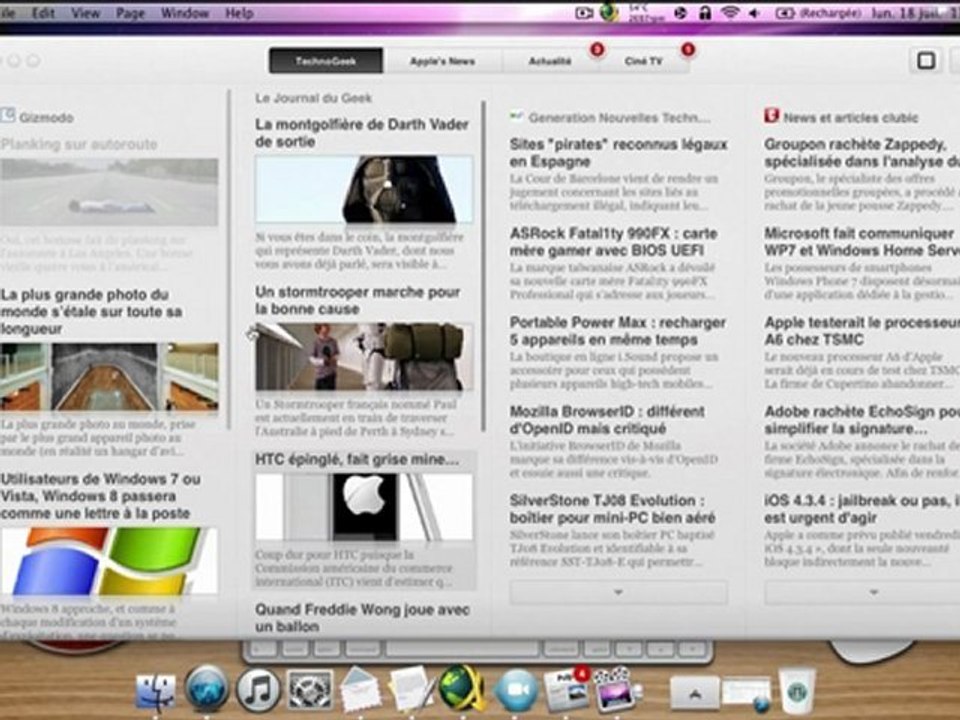Click the highway planking thumbnail
960x720 pixels.
[109, 192]
